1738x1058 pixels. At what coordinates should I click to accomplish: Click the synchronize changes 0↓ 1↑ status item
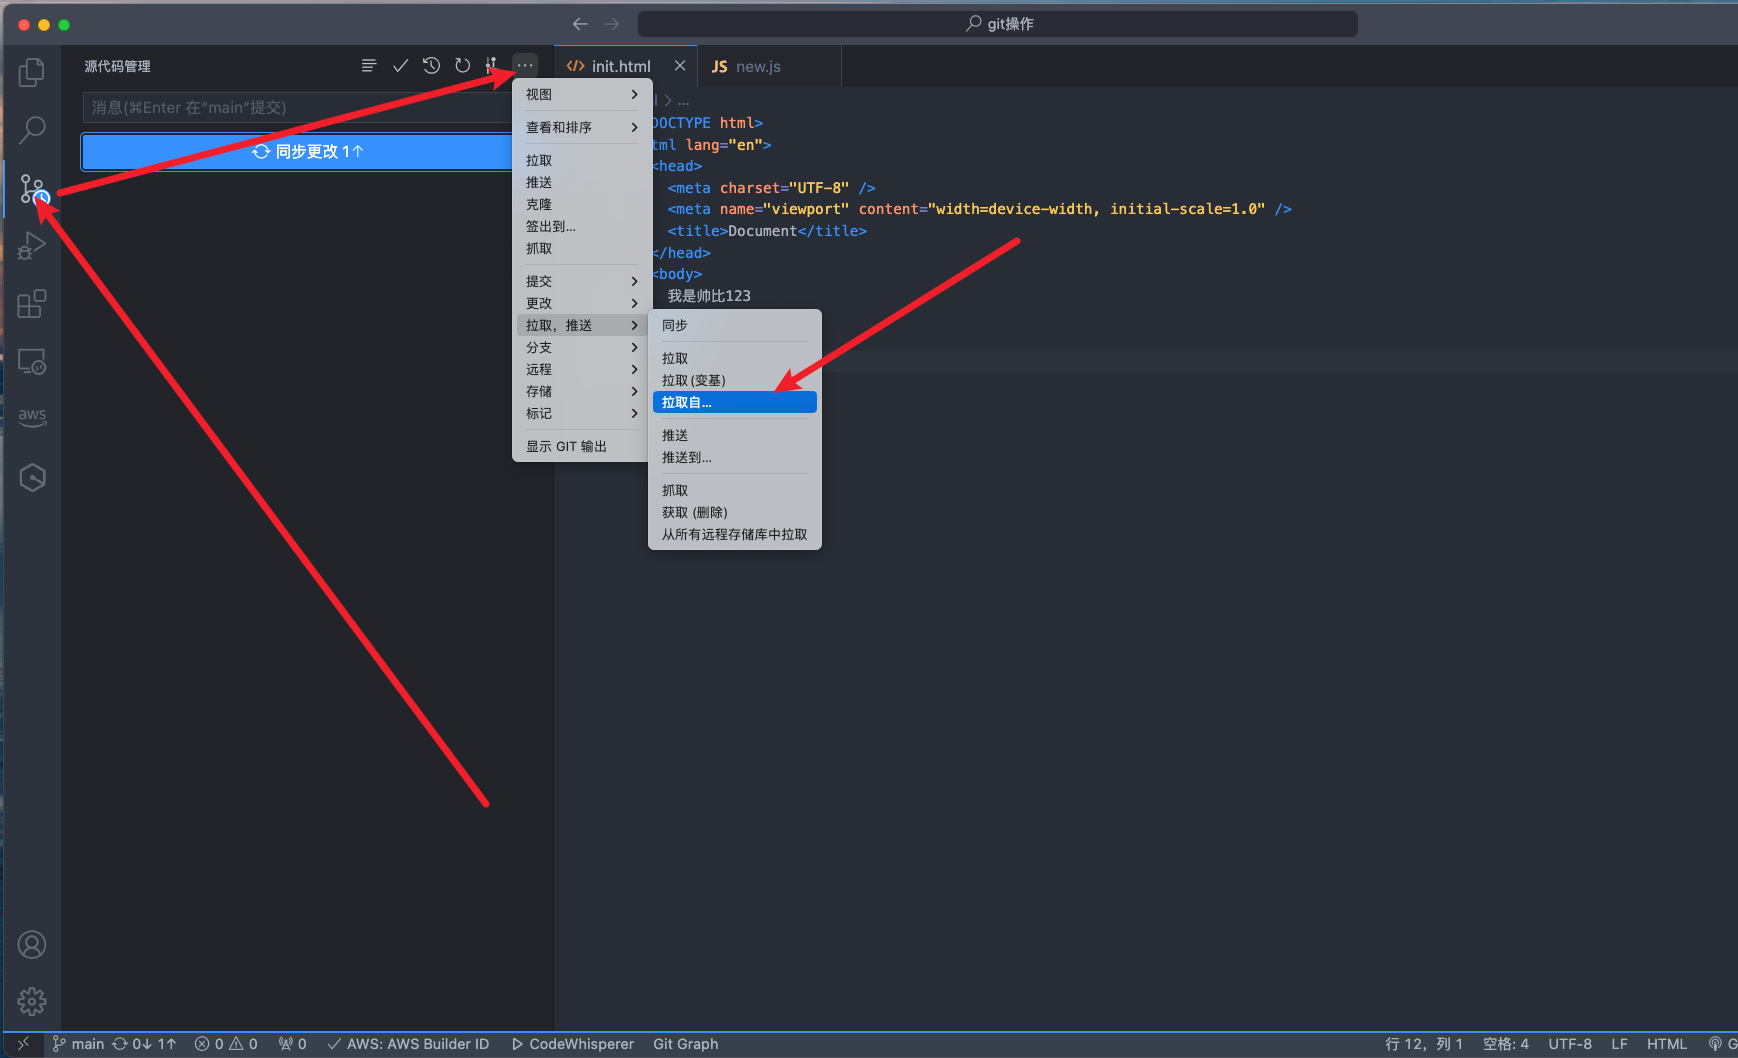(144, 1044)
